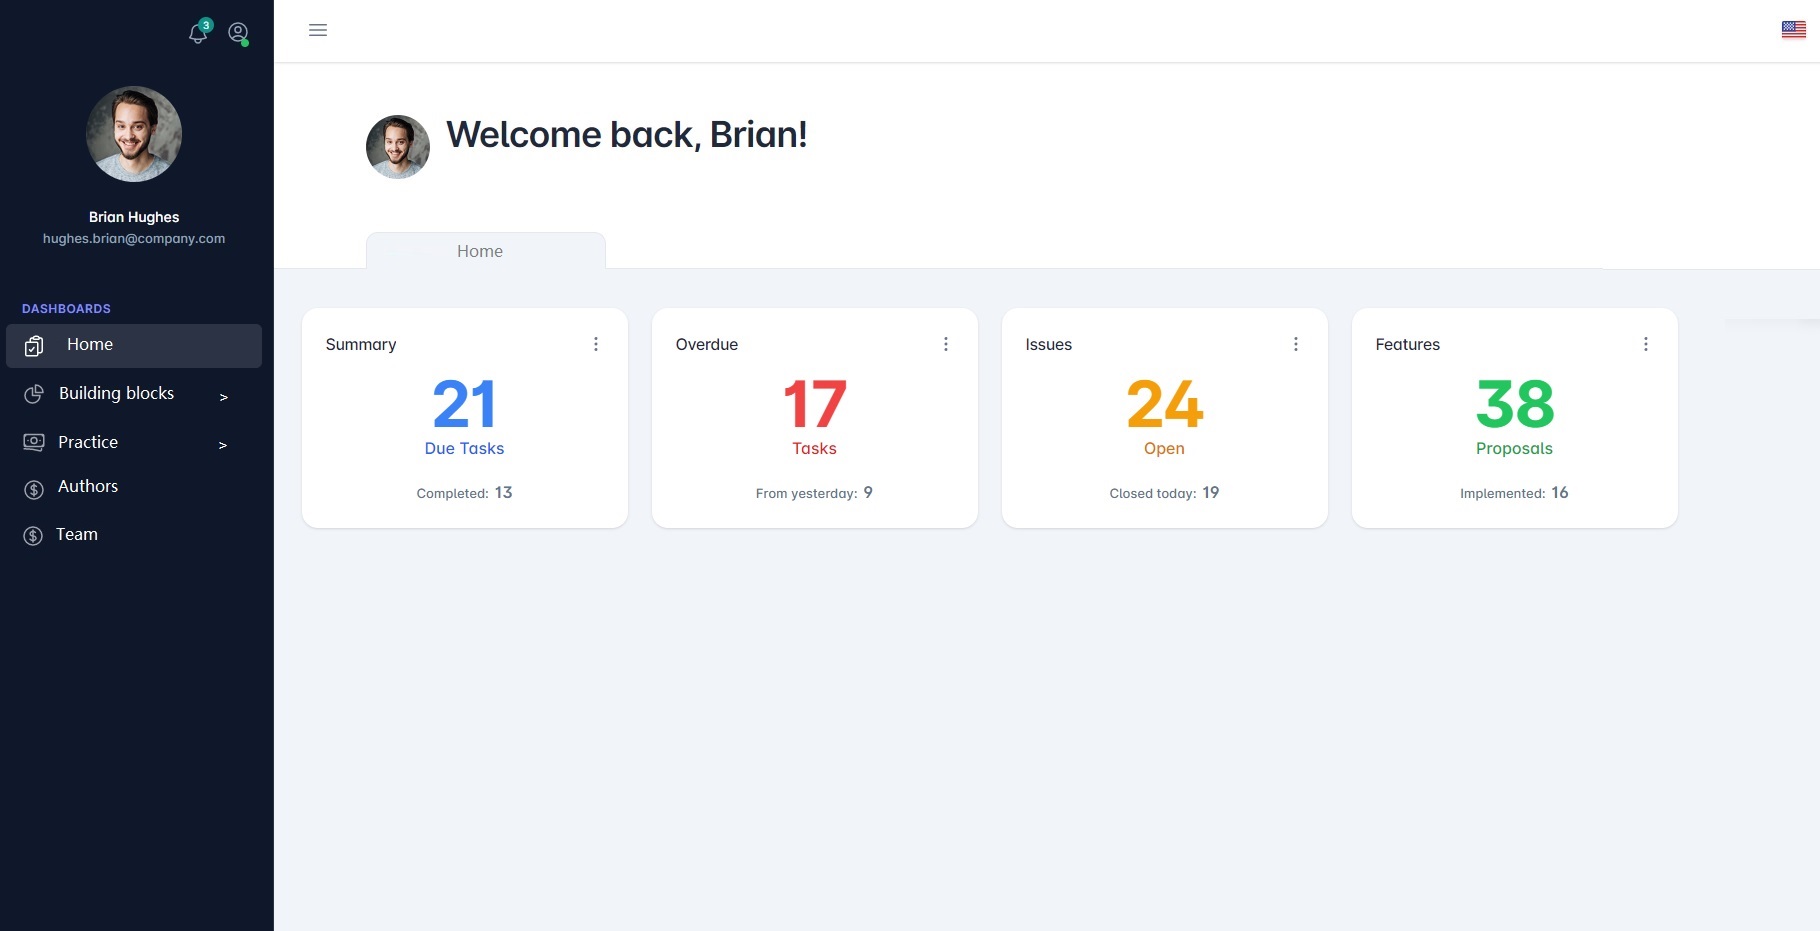Select the Home tab below the welcome header
The height and width of the screenshot is (931, 1820).
[480, 251]
